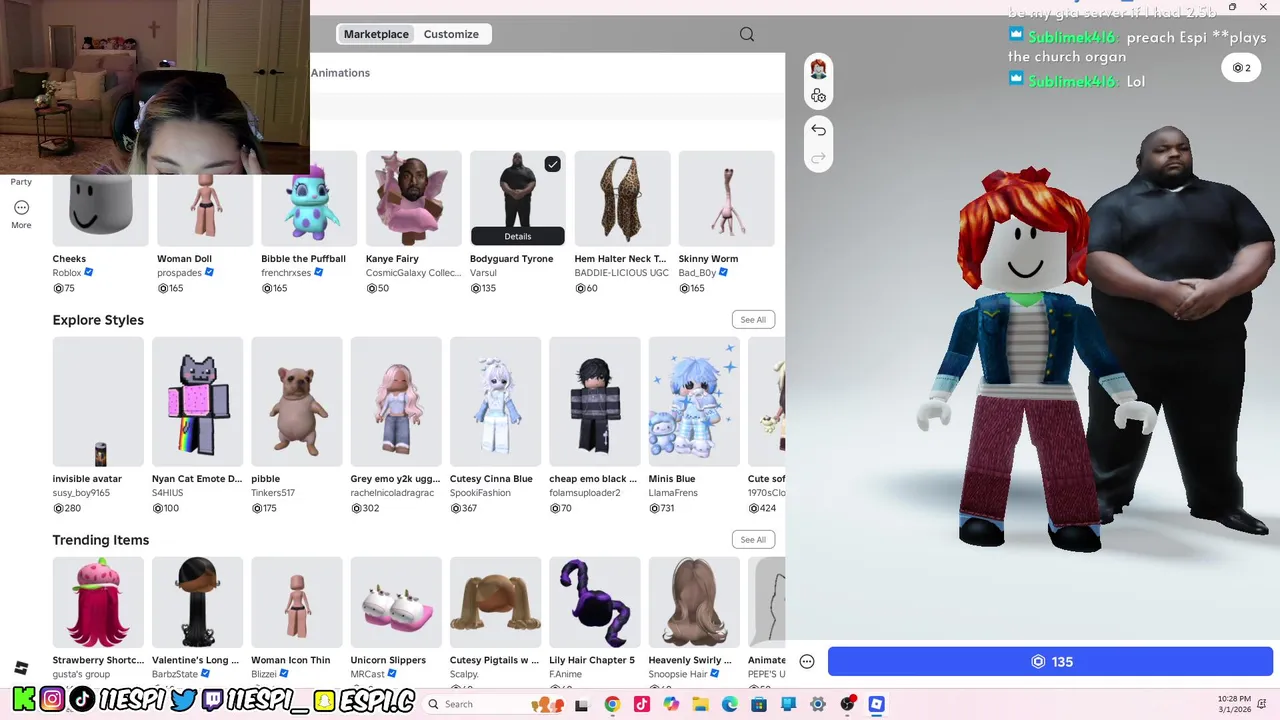The width and height of the screenshot is (1280, 720).
Task: Select the Lily Hair Chapter 5 thumbnail
Action: coord(594,603)
